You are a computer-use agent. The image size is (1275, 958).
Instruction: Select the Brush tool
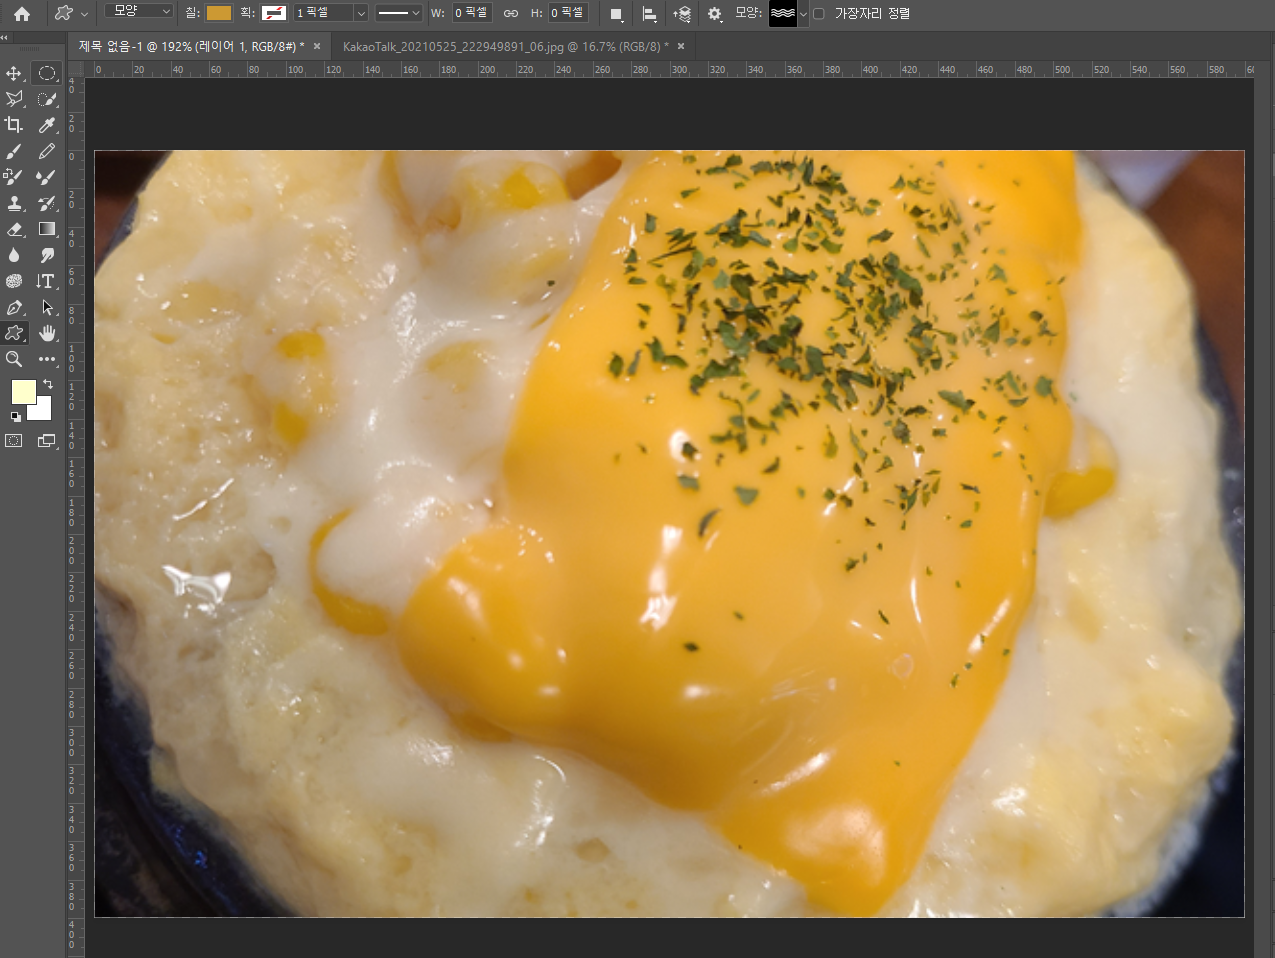coord(14,151)
